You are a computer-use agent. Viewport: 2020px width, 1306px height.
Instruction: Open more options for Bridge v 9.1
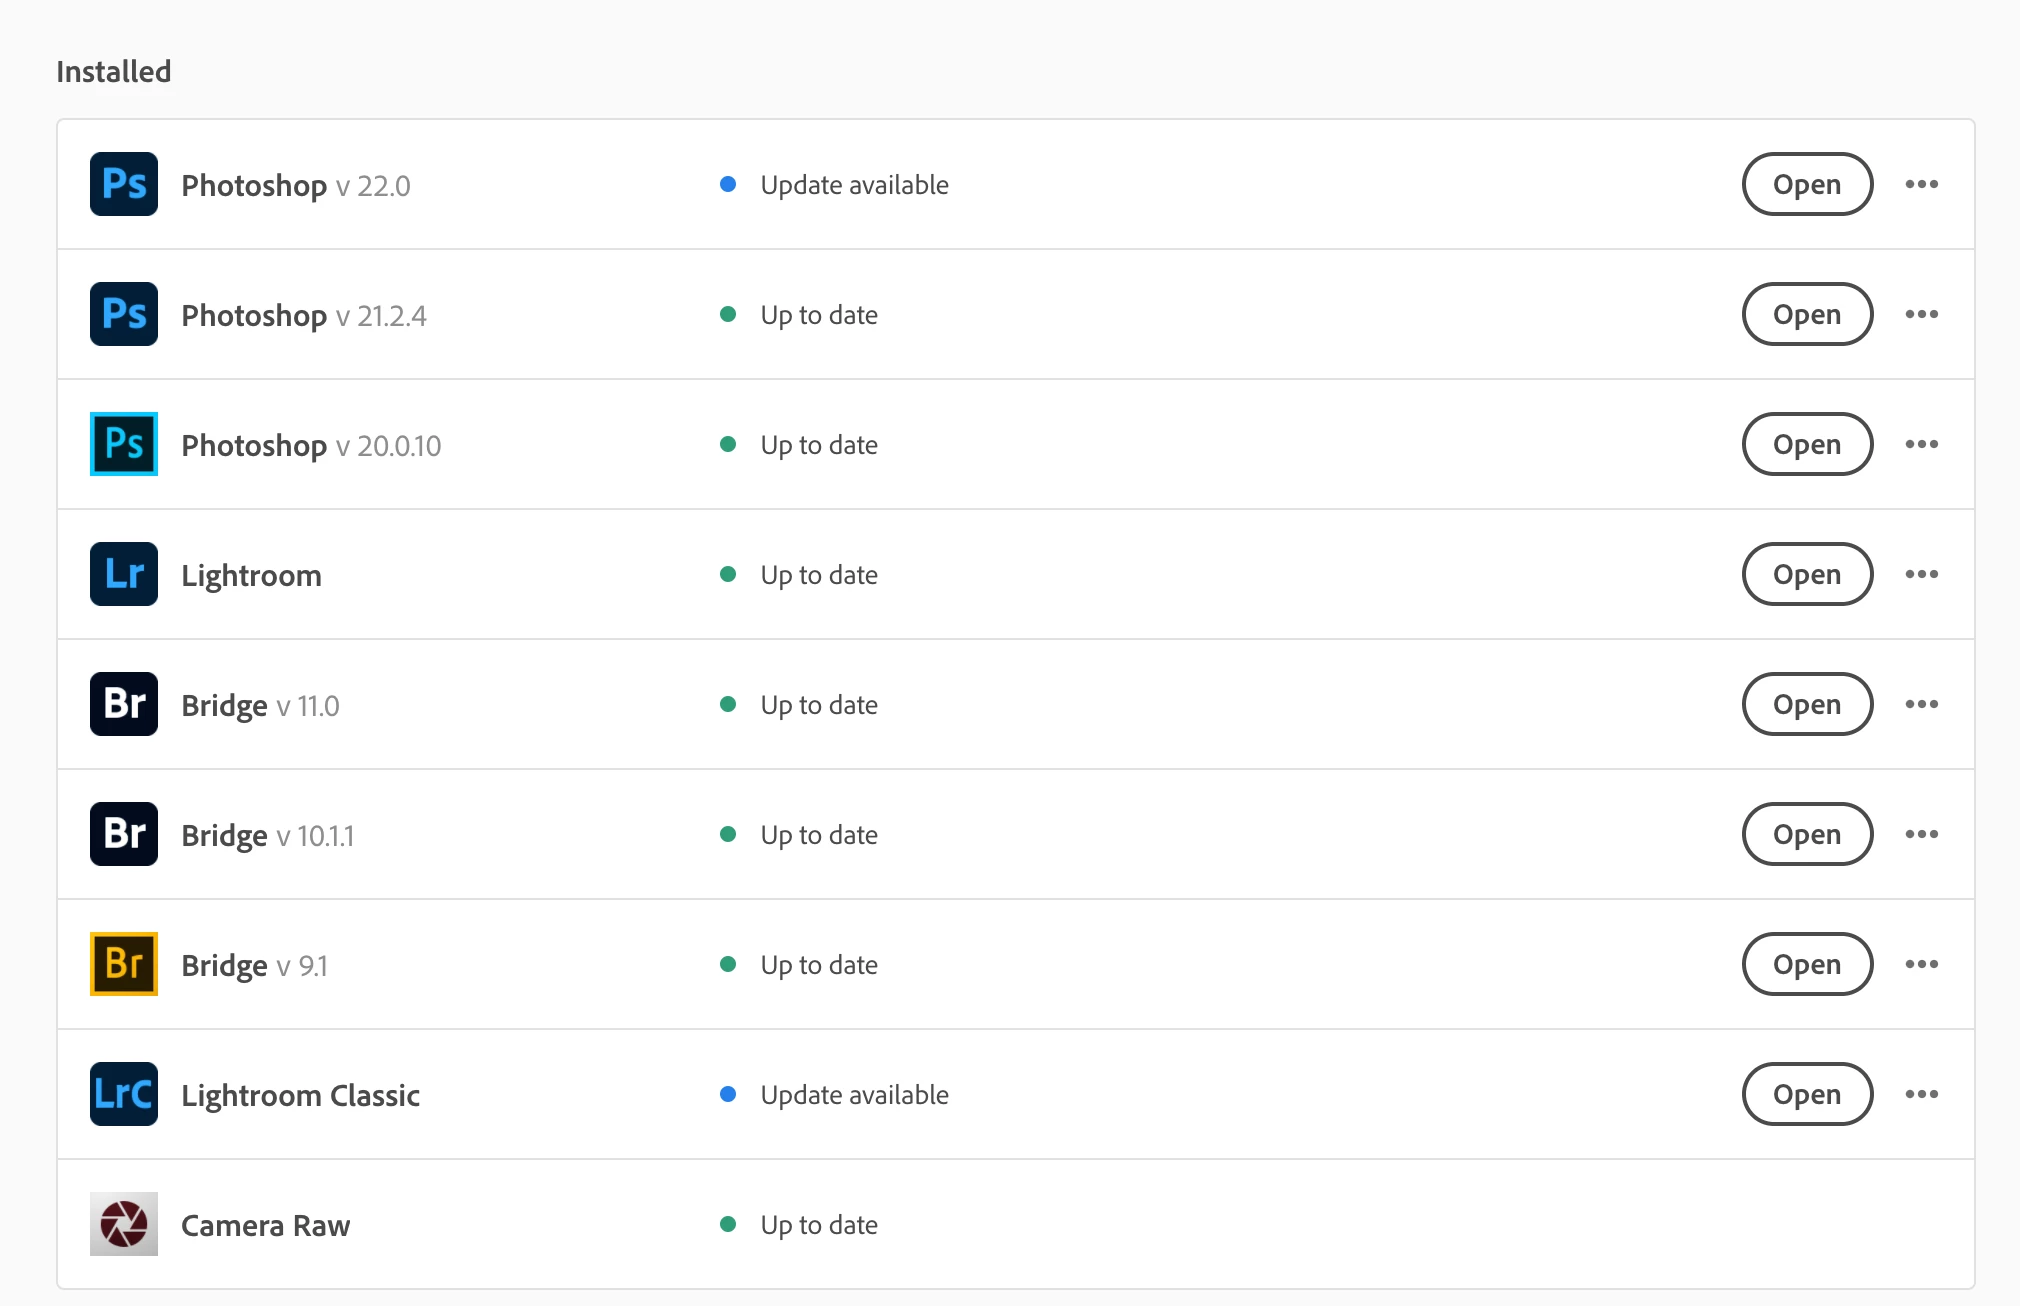[1921, 964]
